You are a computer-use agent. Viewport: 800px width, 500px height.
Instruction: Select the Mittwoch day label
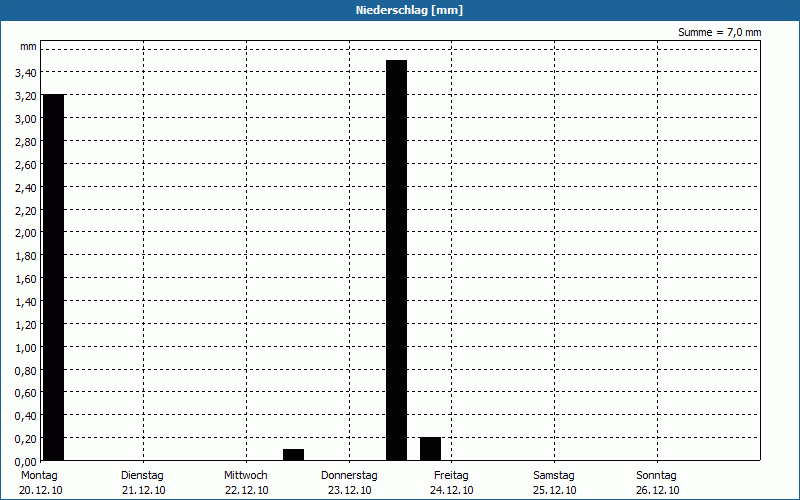coord(245,476)
